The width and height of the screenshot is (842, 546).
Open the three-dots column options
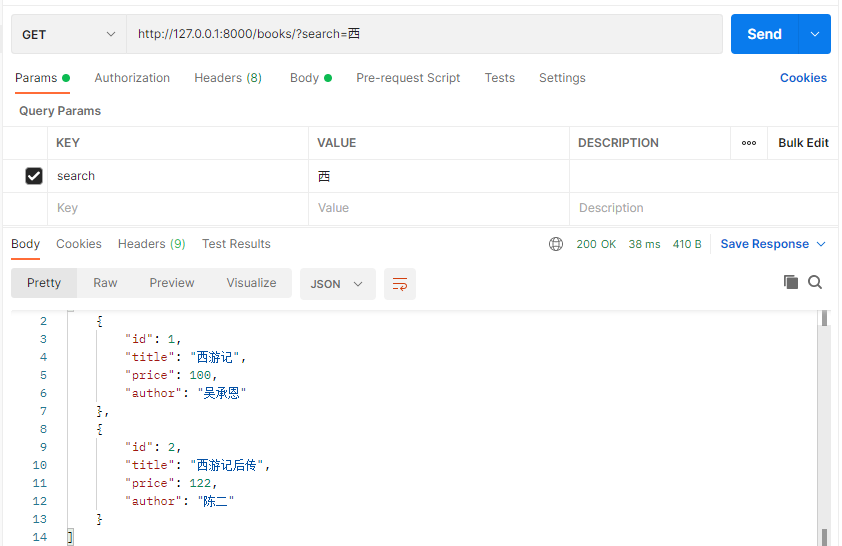(x=749, y=143)
